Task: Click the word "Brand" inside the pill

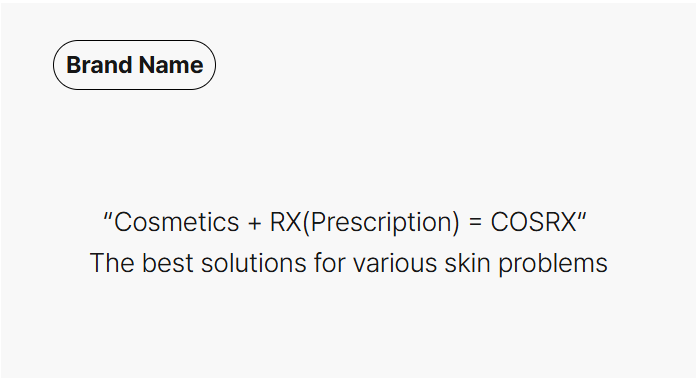Action: click(x=98, y=65)
